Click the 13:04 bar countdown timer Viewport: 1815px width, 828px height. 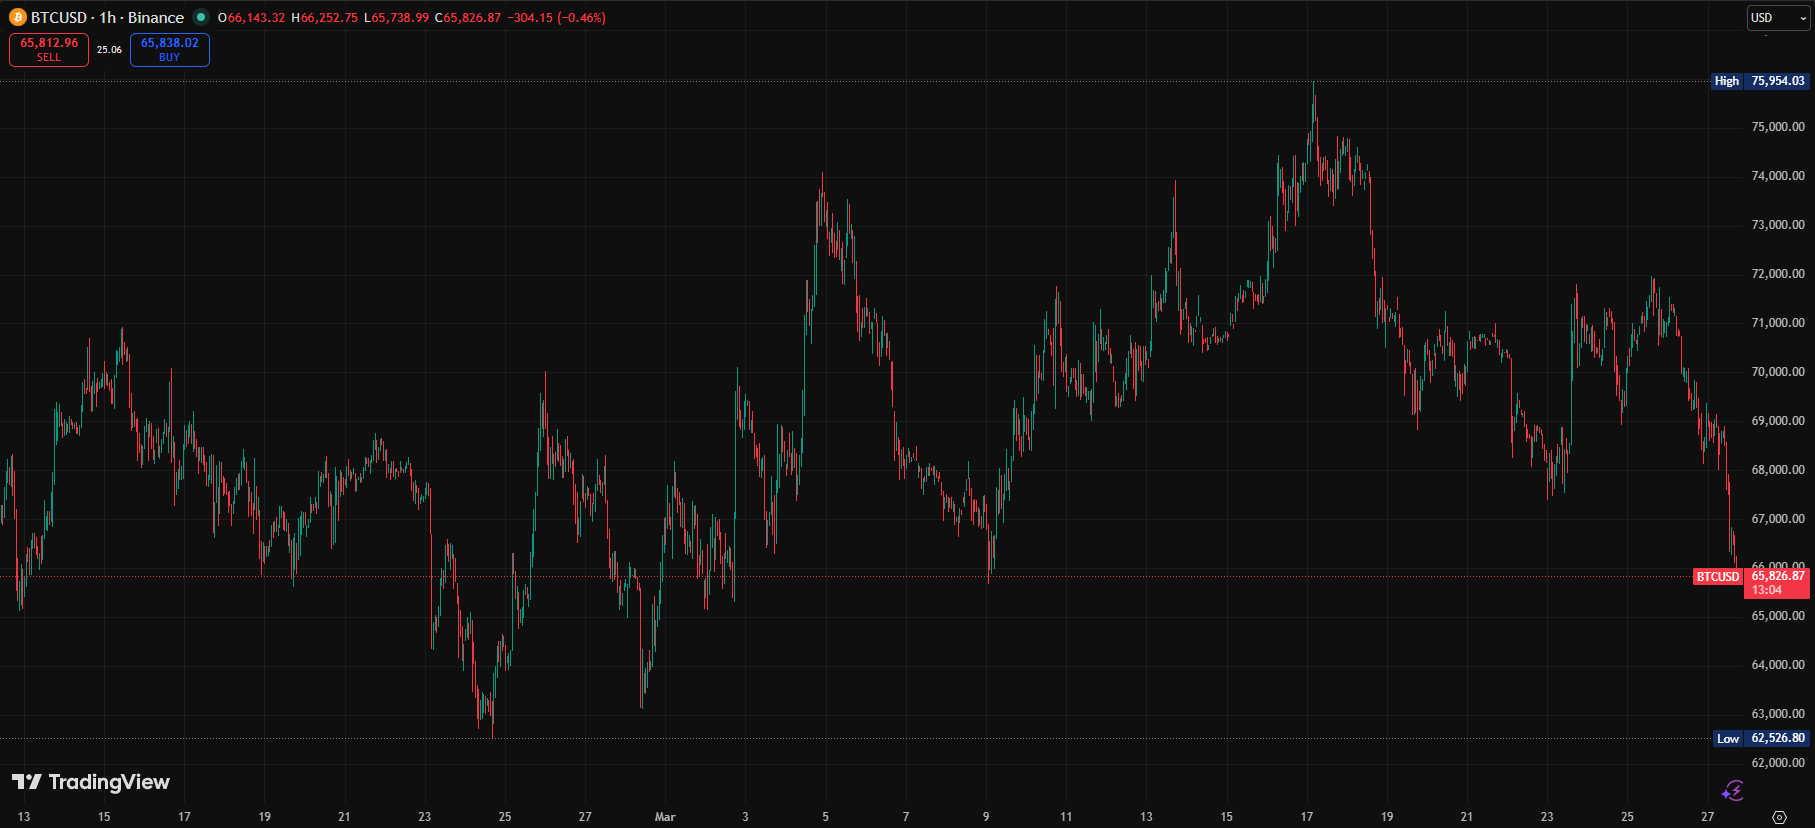[1767, 590]
